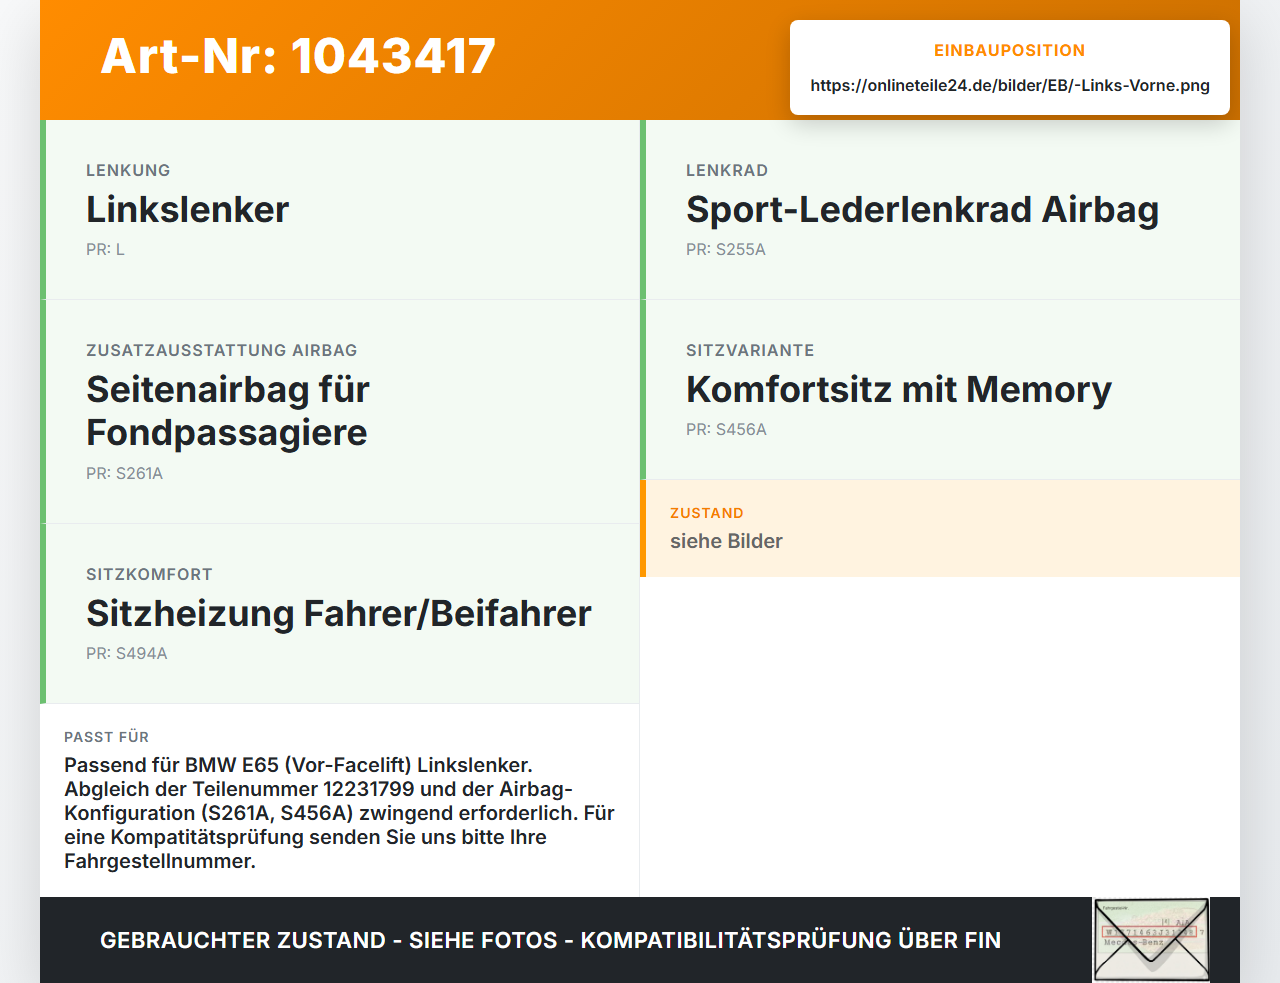This screenshot has width=1280, height=983.
Task: Click the envelope FIN mail icon
Action: pyautogui.click(x=1151, y=940)
